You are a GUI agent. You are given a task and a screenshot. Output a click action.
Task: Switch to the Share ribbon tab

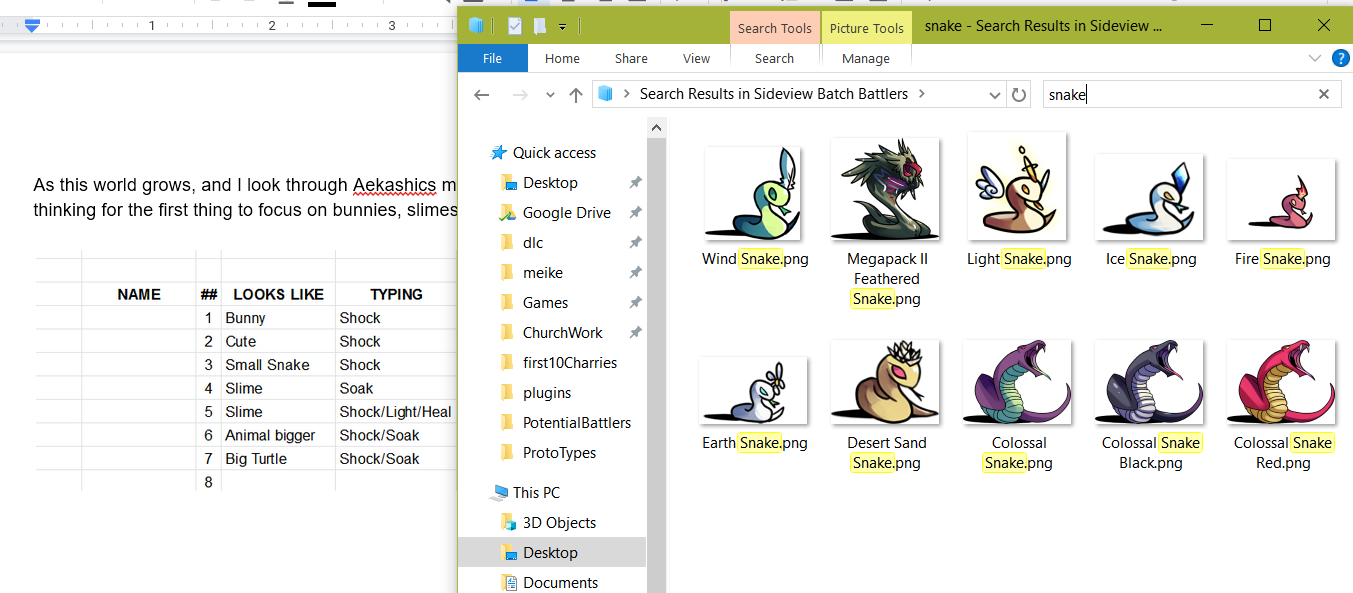[631, 59]
